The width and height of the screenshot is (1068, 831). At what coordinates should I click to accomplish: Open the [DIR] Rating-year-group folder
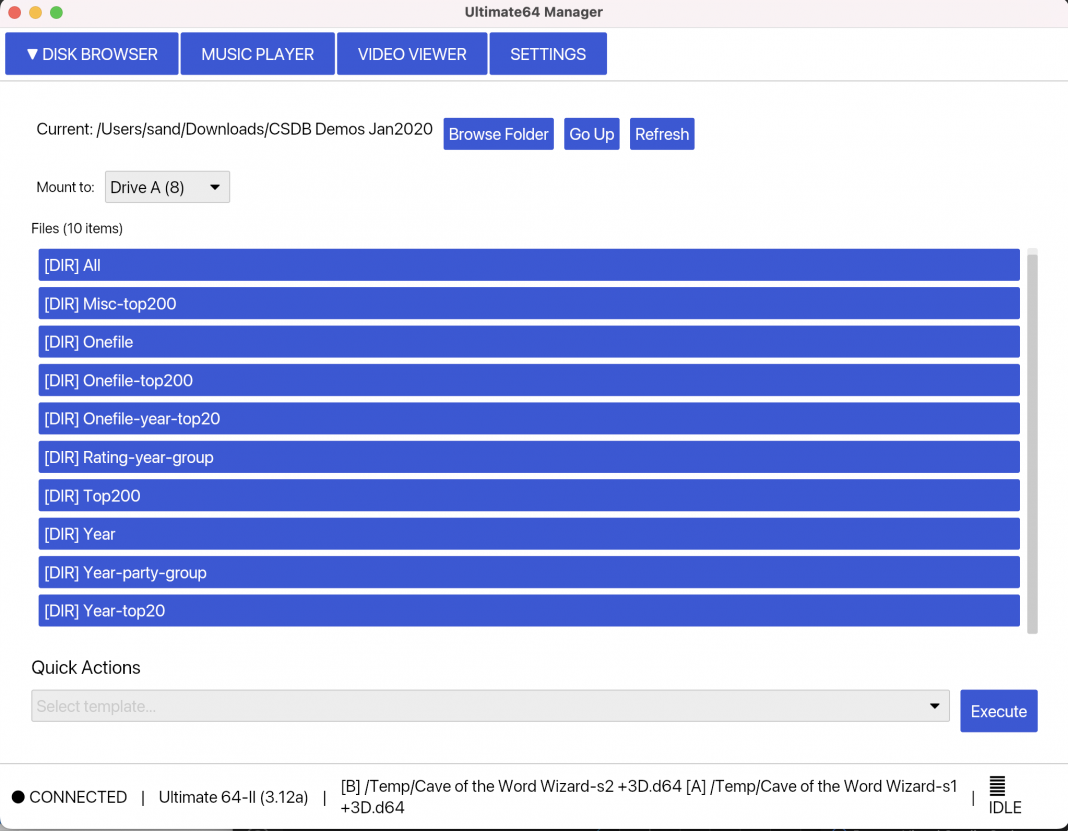(529, 457)
